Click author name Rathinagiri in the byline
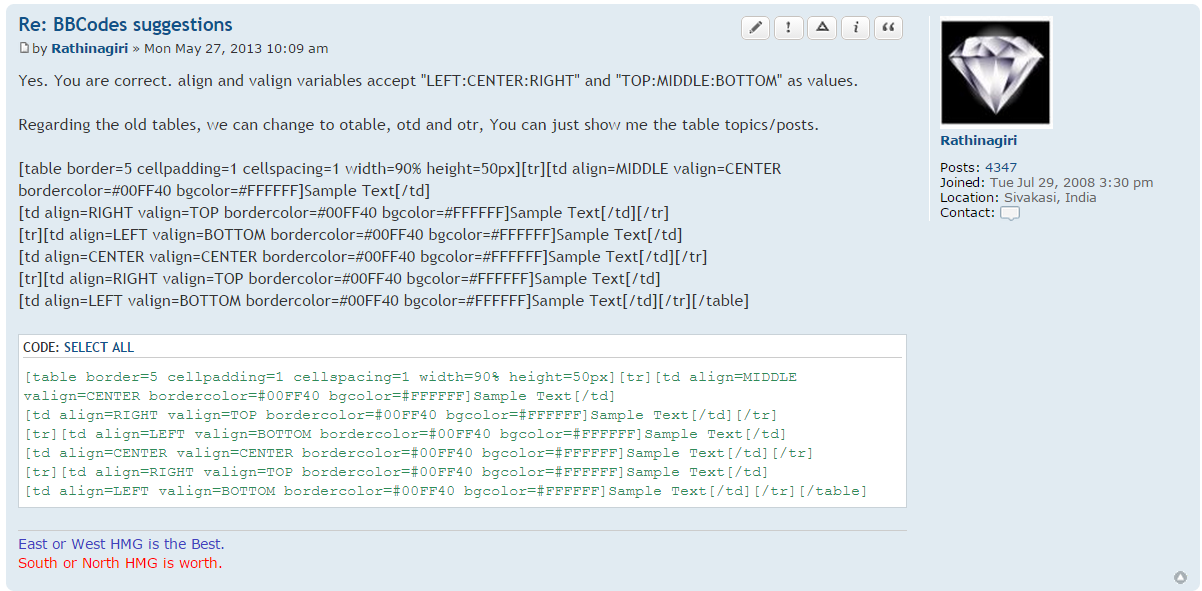Screen dimensions: 1202x591 90,48
